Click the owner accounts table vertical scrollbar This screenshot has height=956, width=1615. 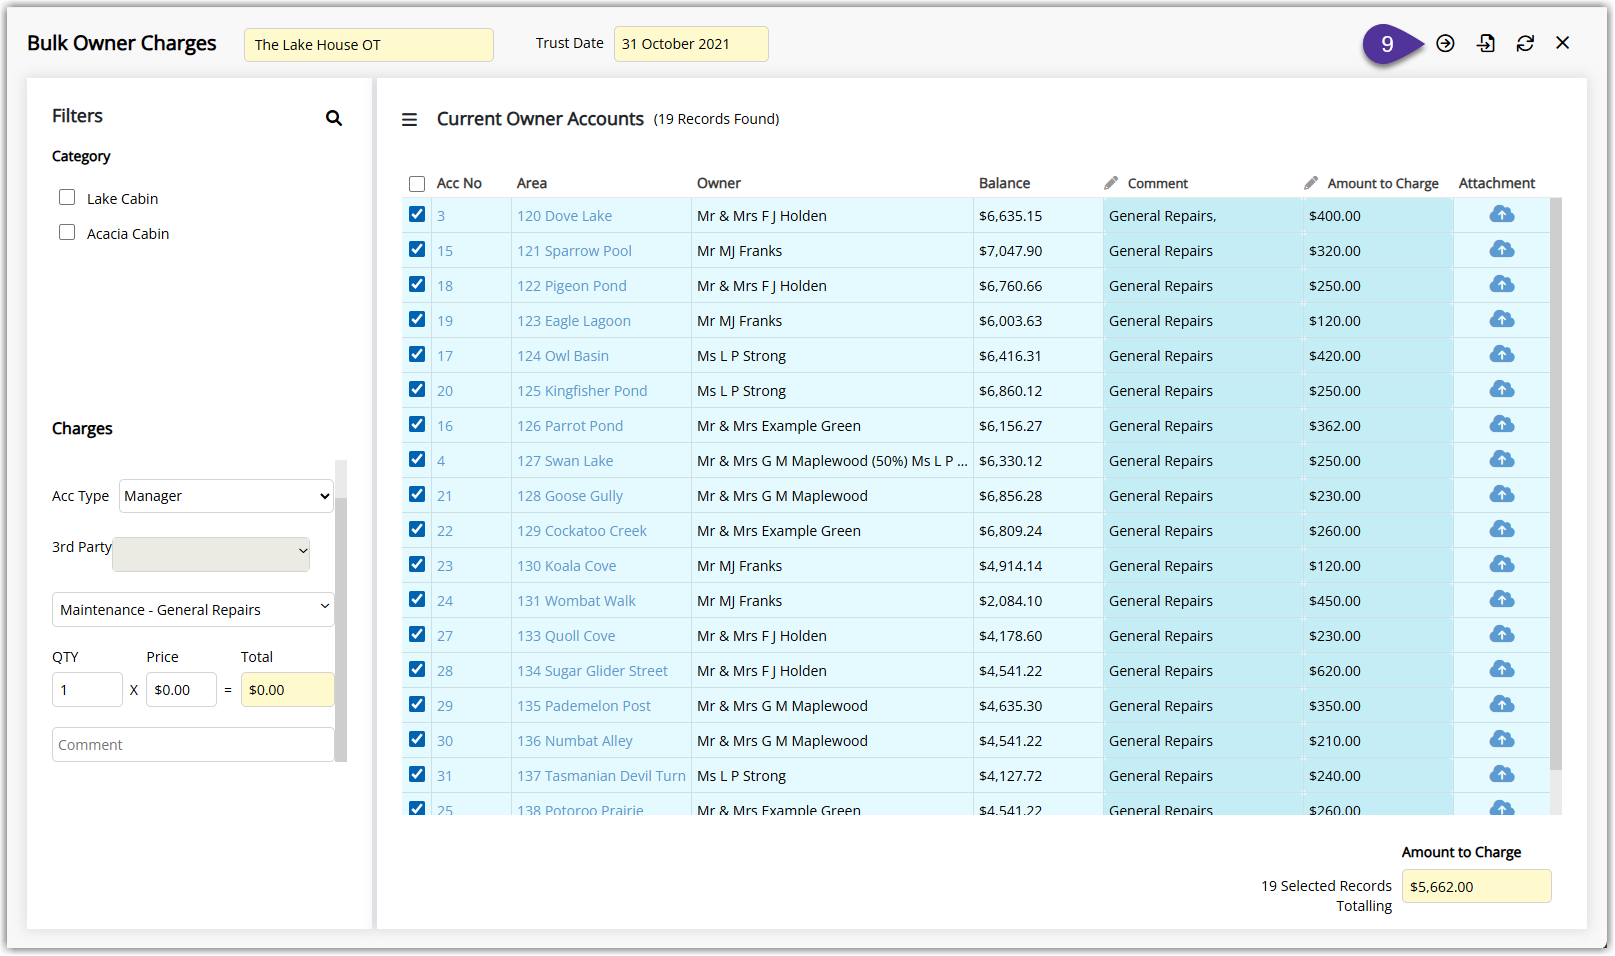click(x=1556, y=484)
